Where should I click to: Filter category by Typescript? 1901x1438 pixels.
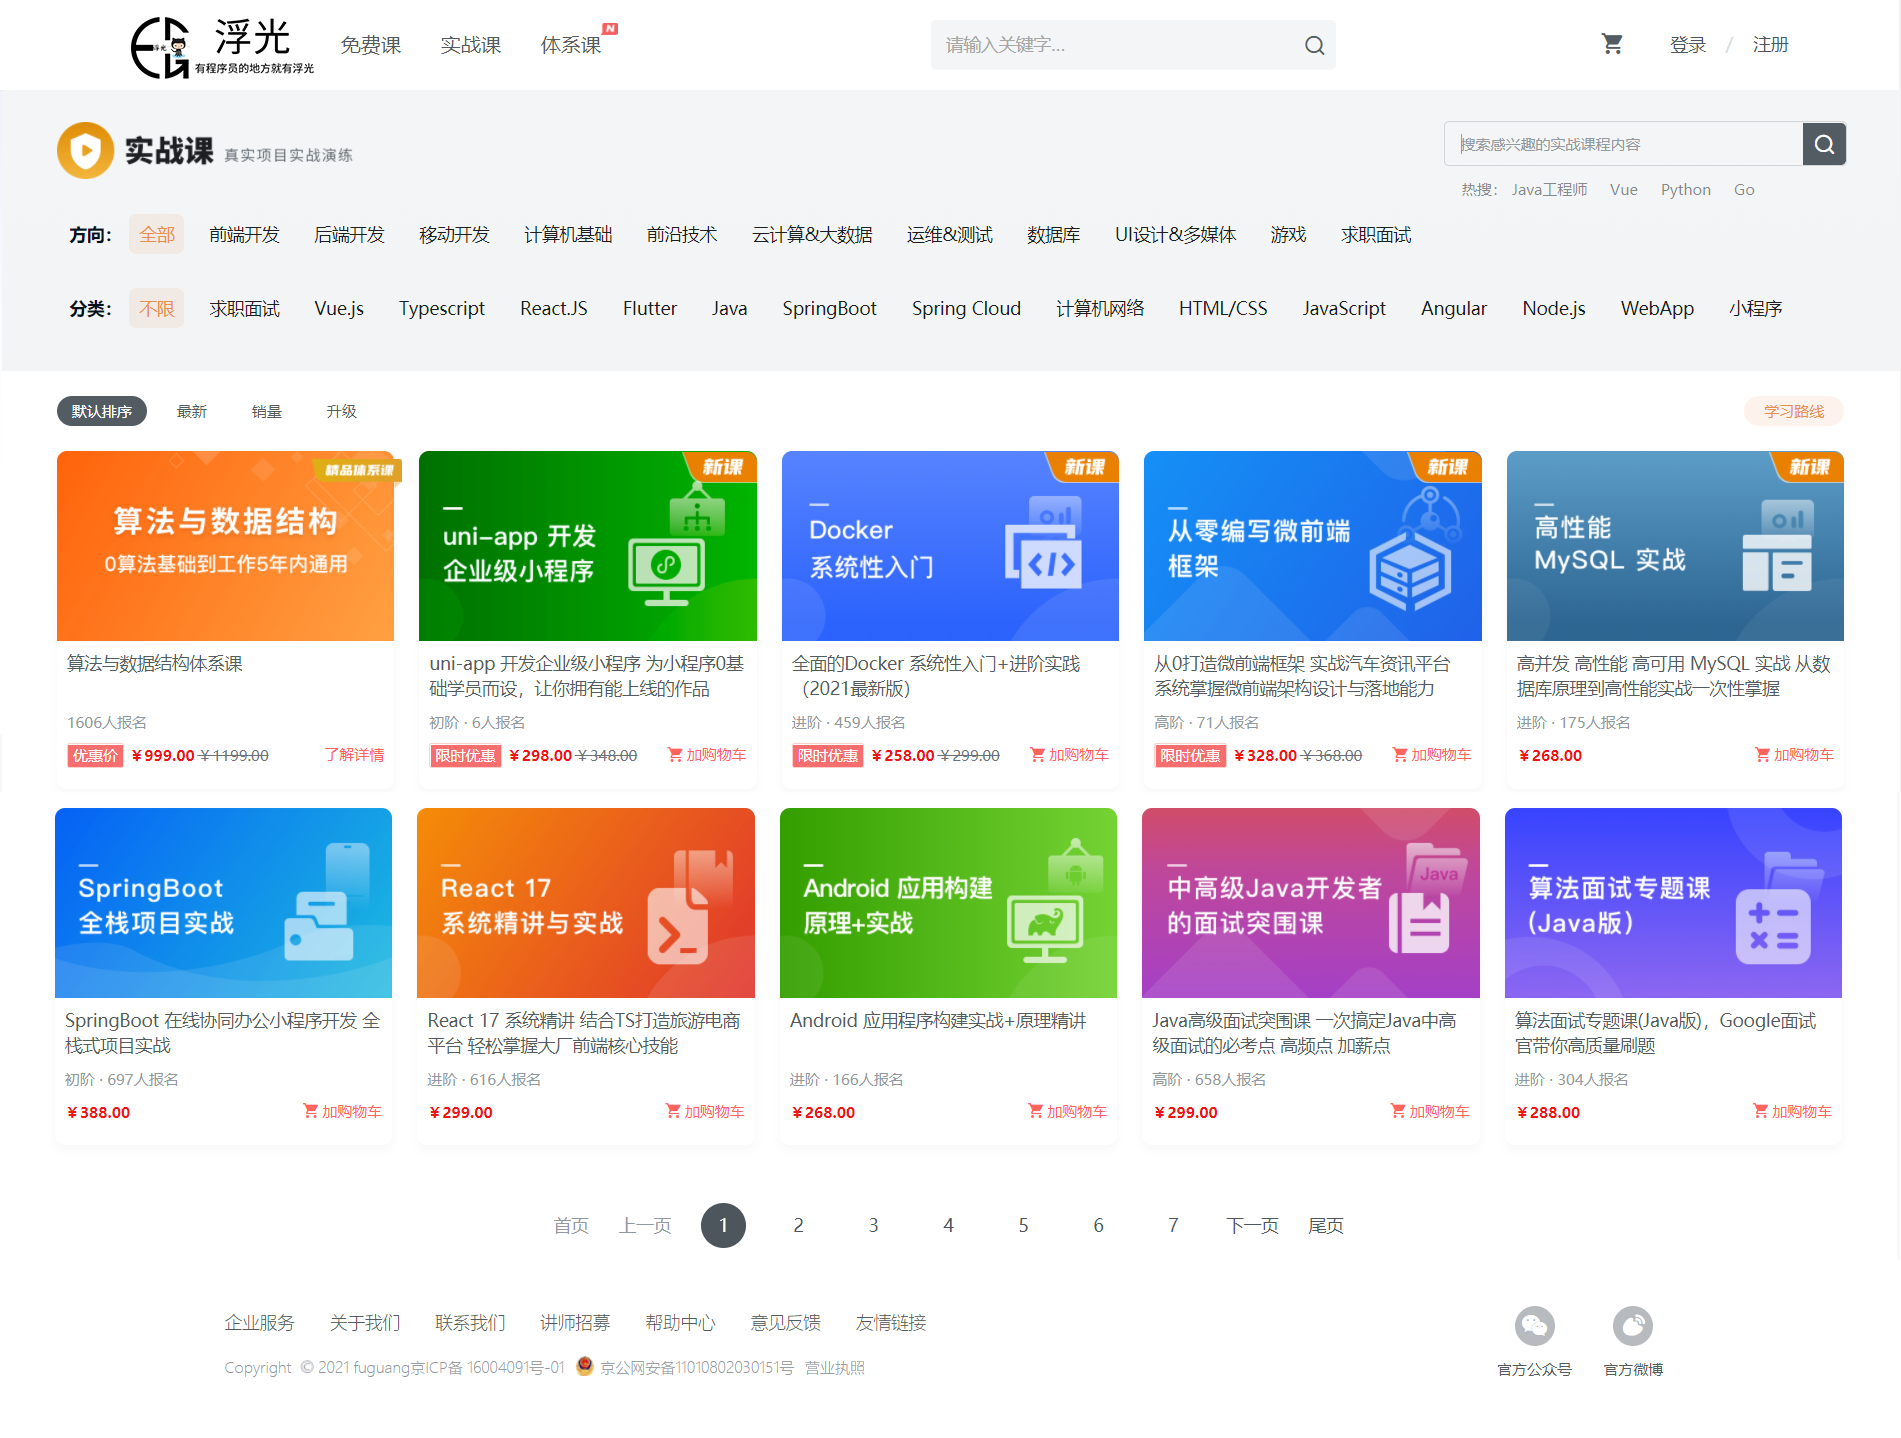442,309
